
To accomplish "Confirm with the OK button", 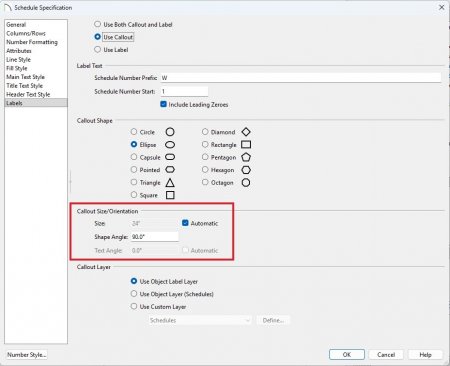I will point(347,354).
